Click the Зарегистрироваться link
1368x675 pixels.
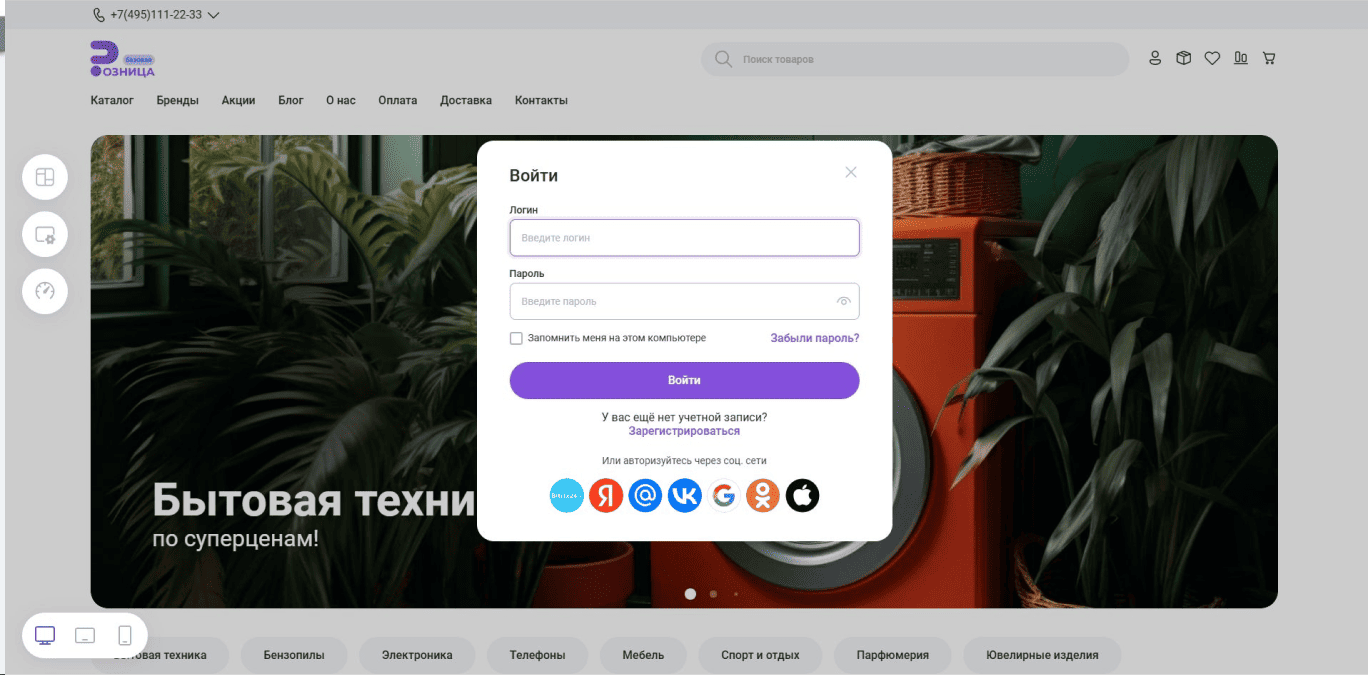(684, 431)
